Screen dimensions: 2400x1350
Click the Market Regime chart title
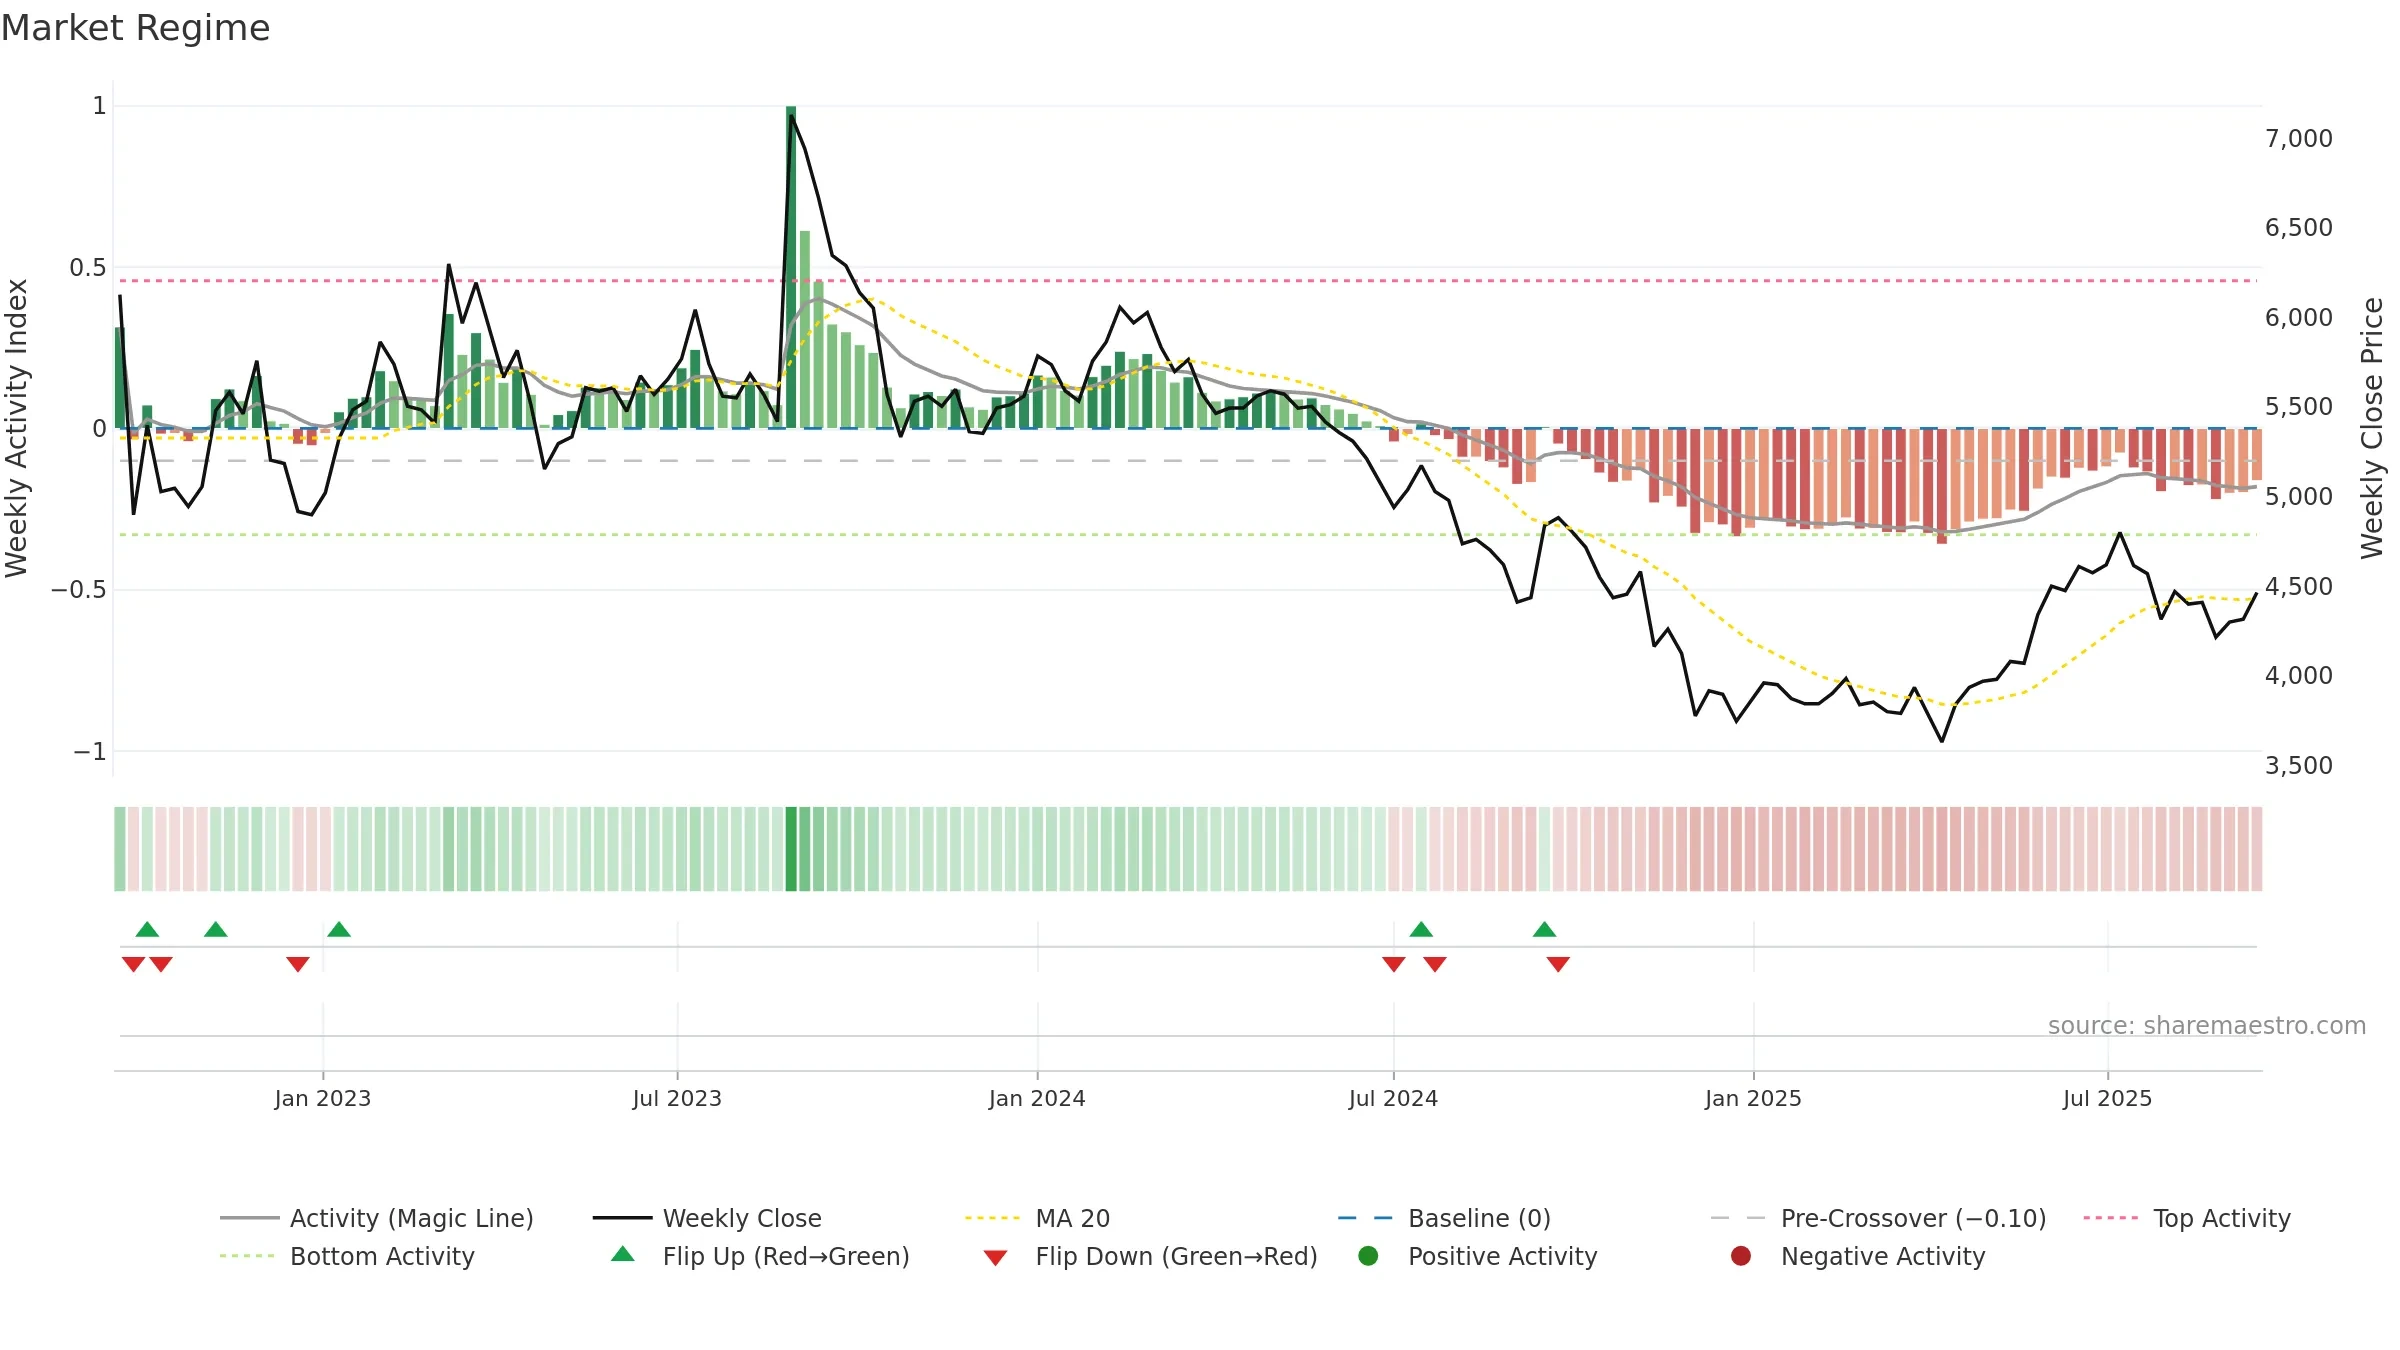coord(135,28)
